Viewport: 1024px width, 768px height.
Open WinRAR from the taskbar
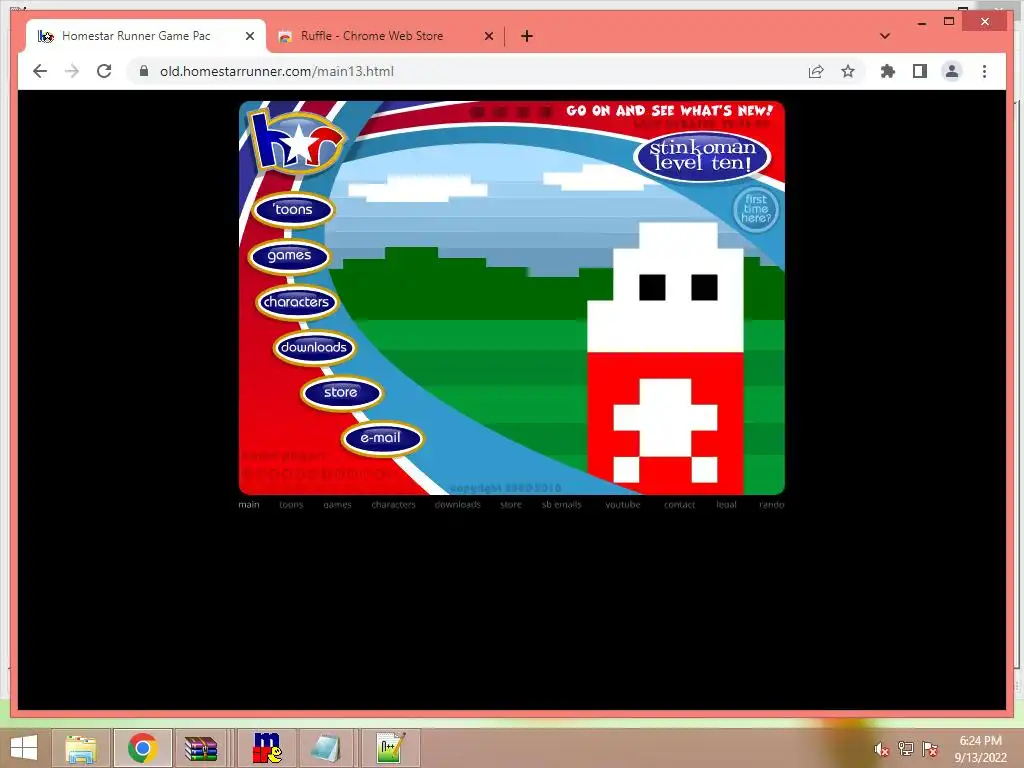point(201,748)
